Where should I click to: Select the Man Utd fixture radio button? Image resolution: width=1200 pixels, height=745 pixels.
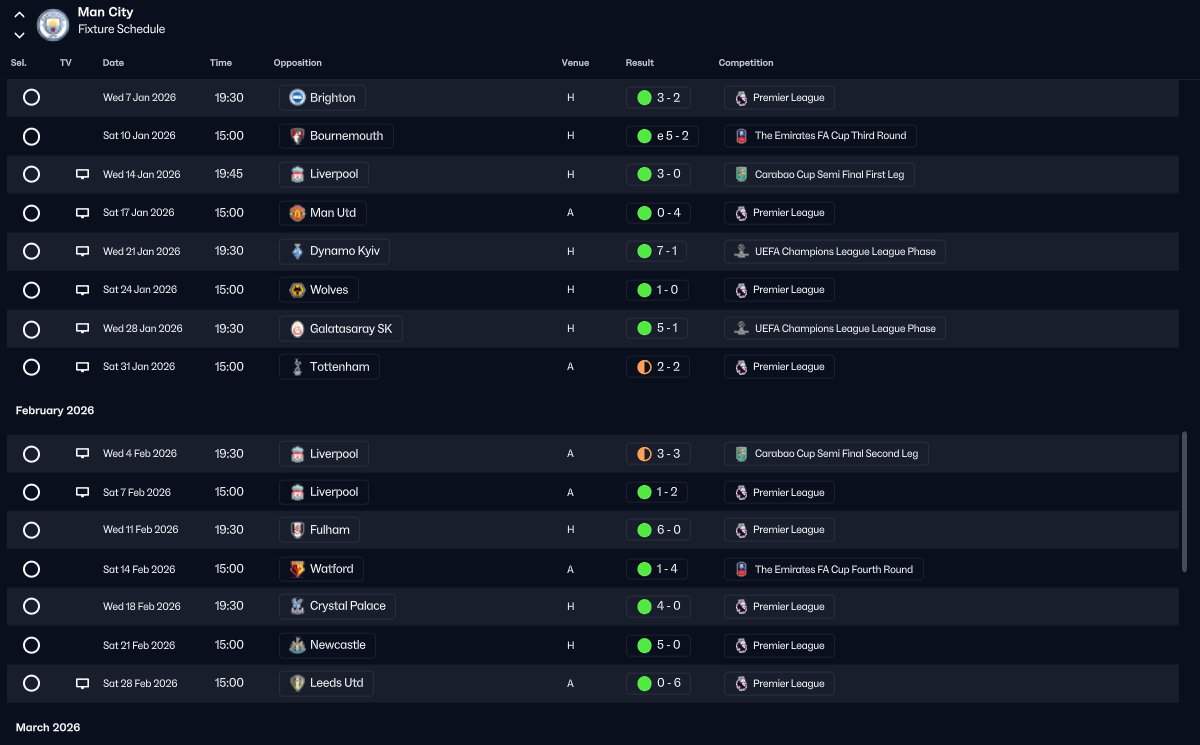(31, 213)
